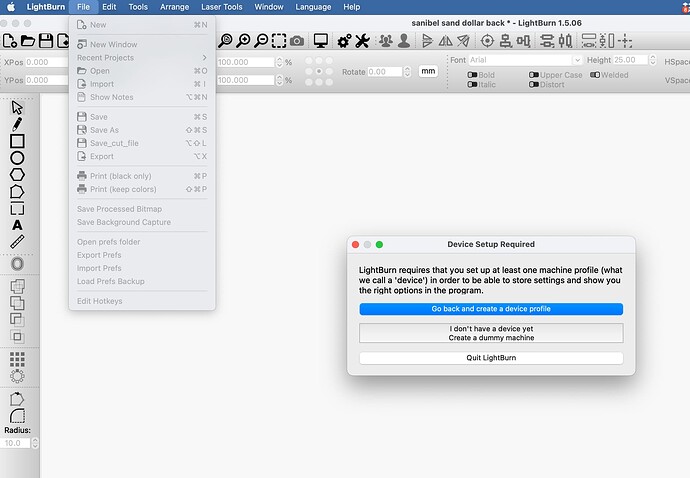
Task: Click the Radius 10.0 stepper arrows
Action: coord(35,443)
